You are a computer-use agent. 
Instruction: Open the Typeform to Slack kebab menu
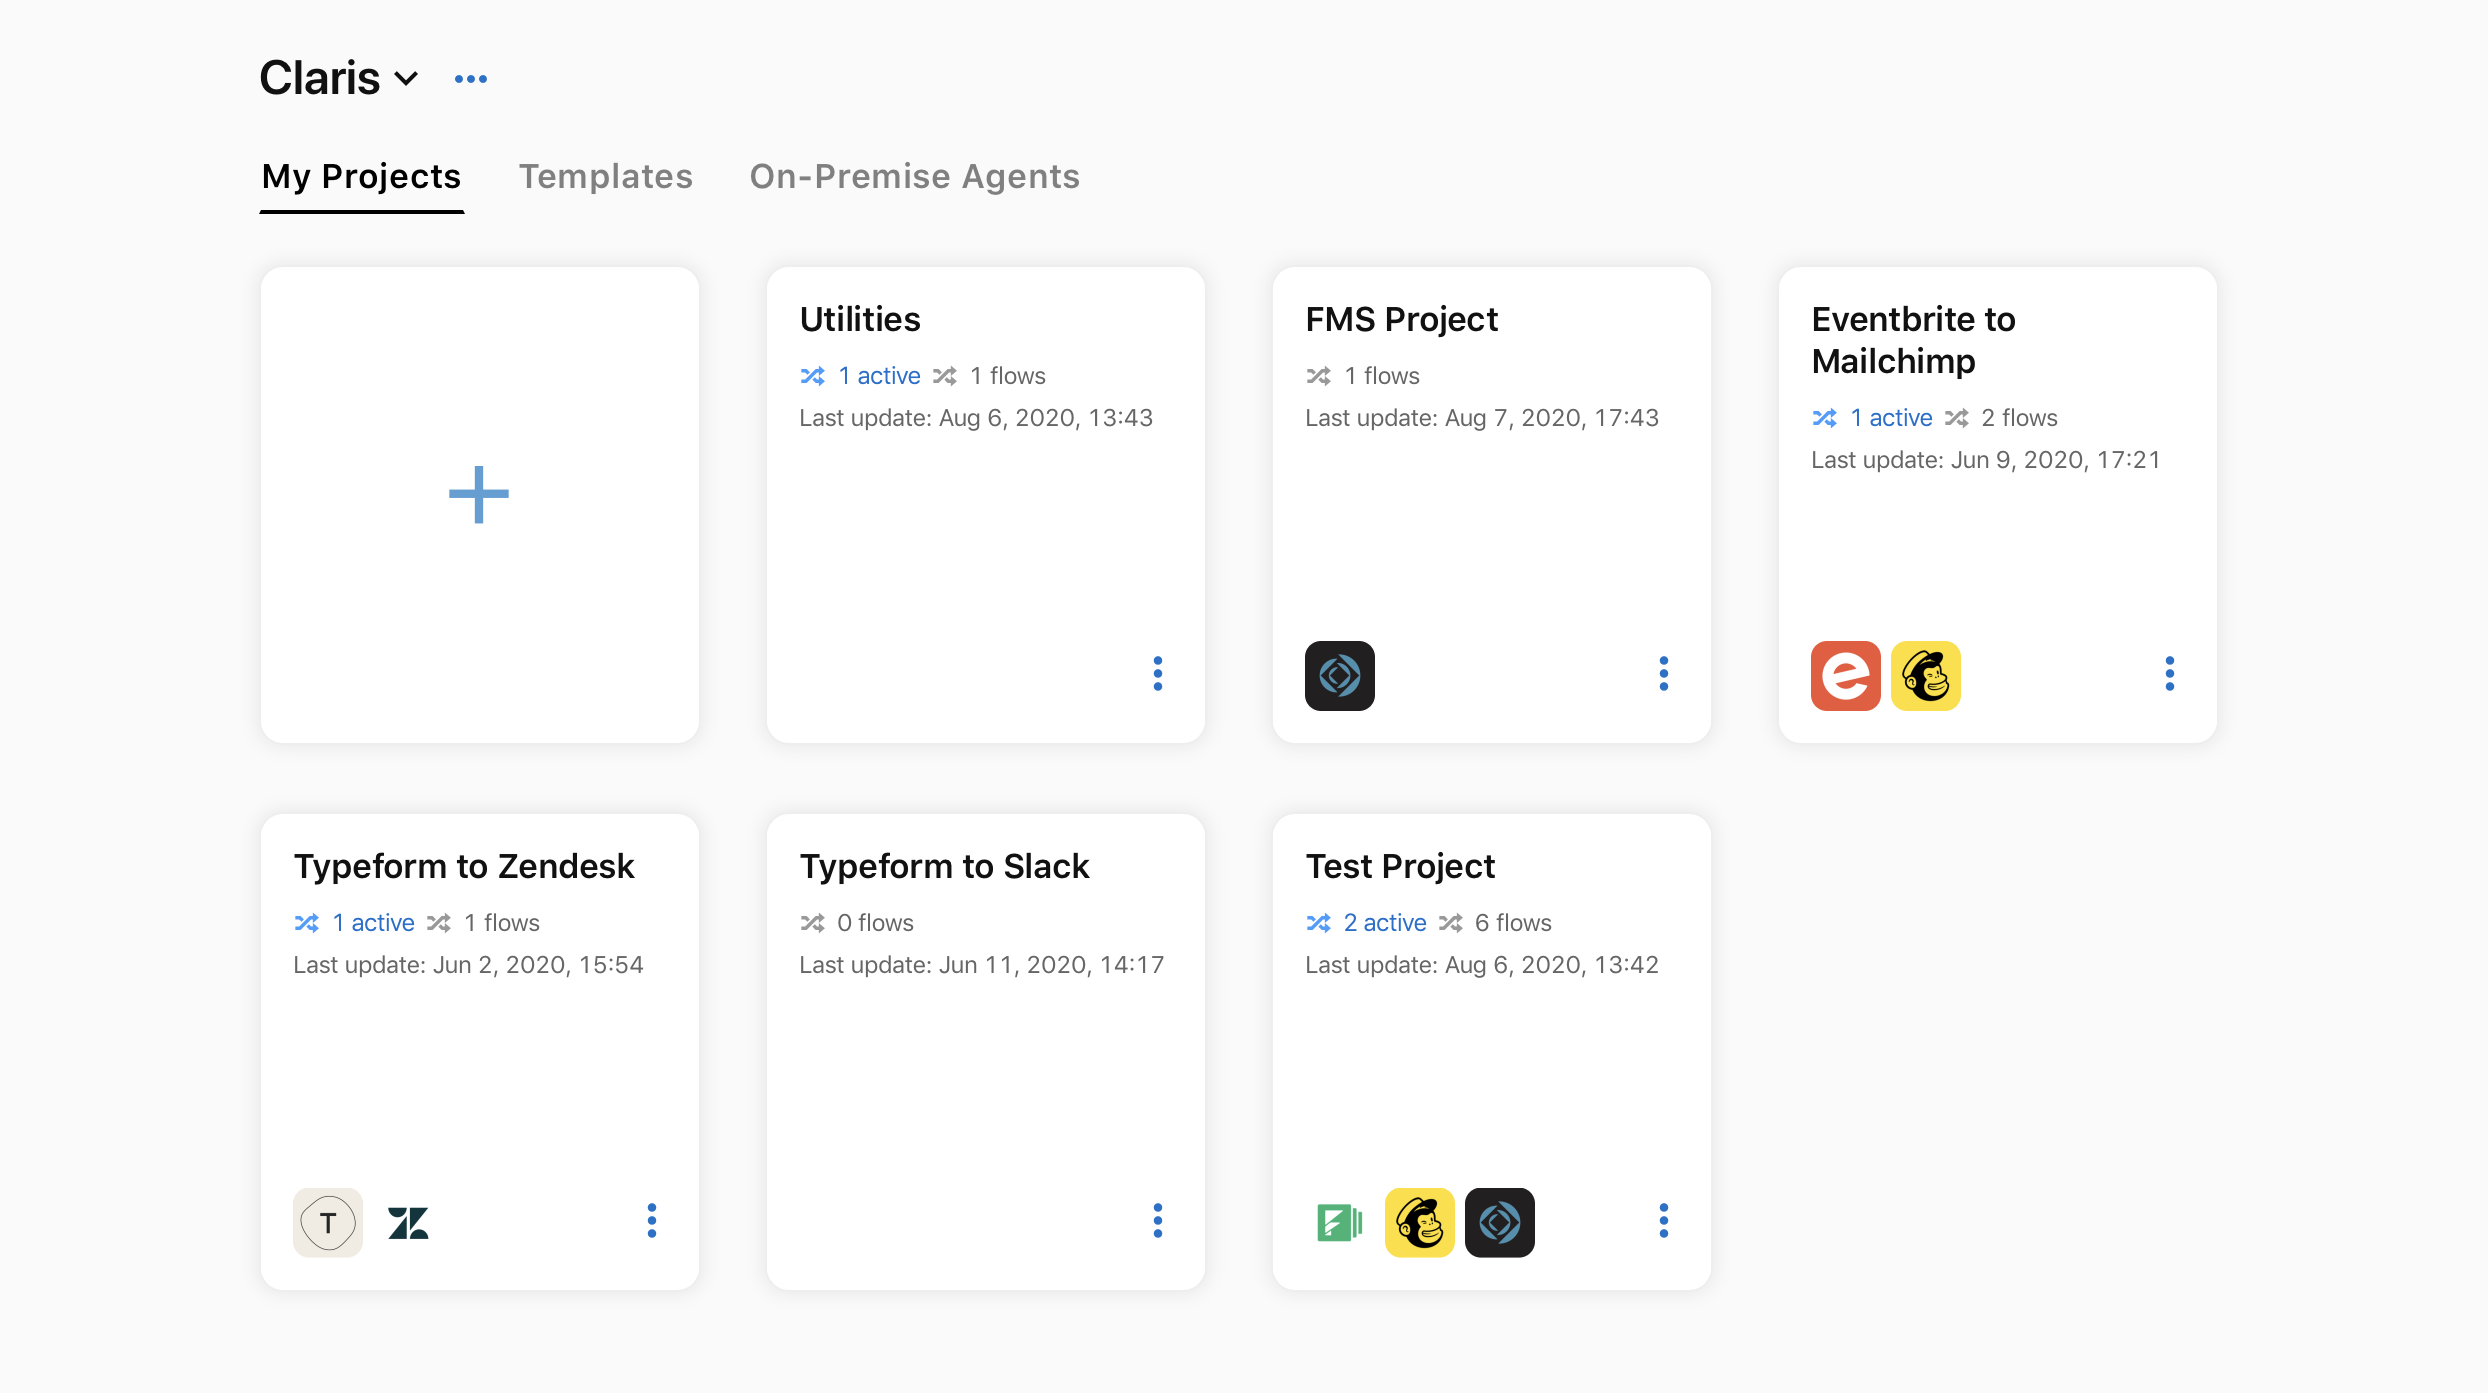click(1157, 1221)
